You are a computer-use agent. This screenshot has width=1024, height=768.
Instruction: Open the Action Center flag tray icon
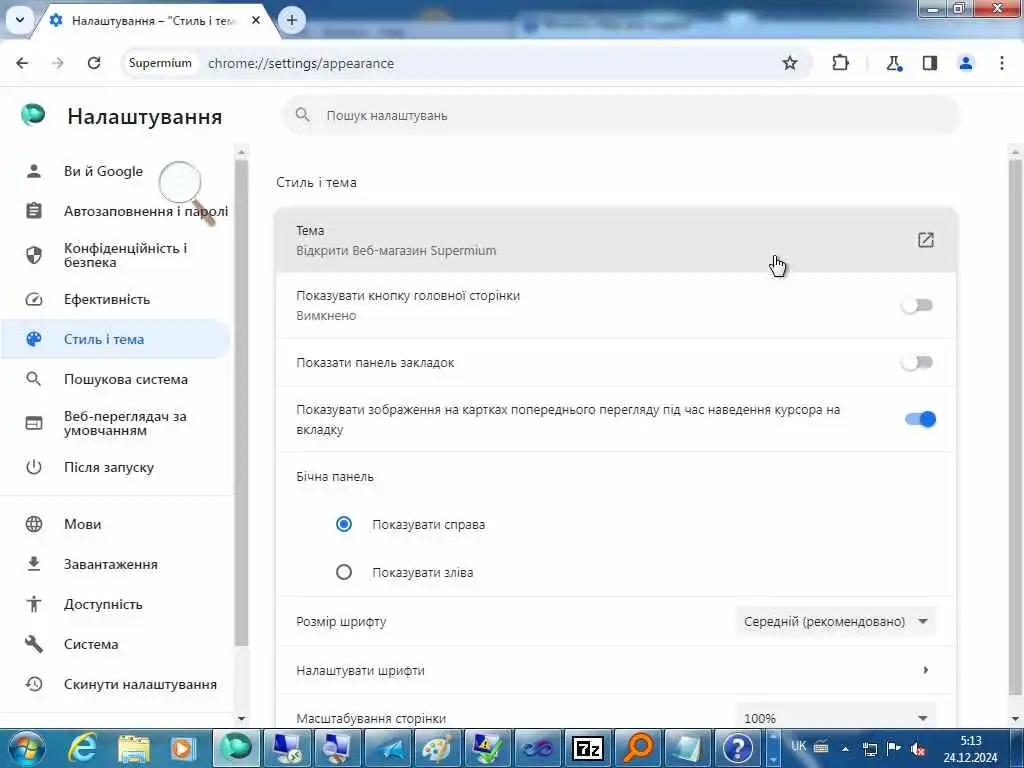tap(893, 748)
